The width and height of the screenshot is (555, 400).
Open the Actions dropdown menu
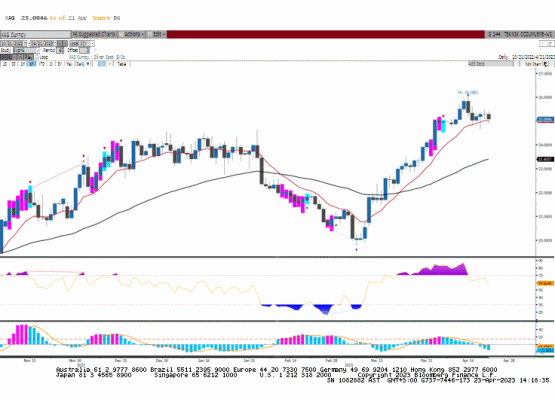coord(131,34)
